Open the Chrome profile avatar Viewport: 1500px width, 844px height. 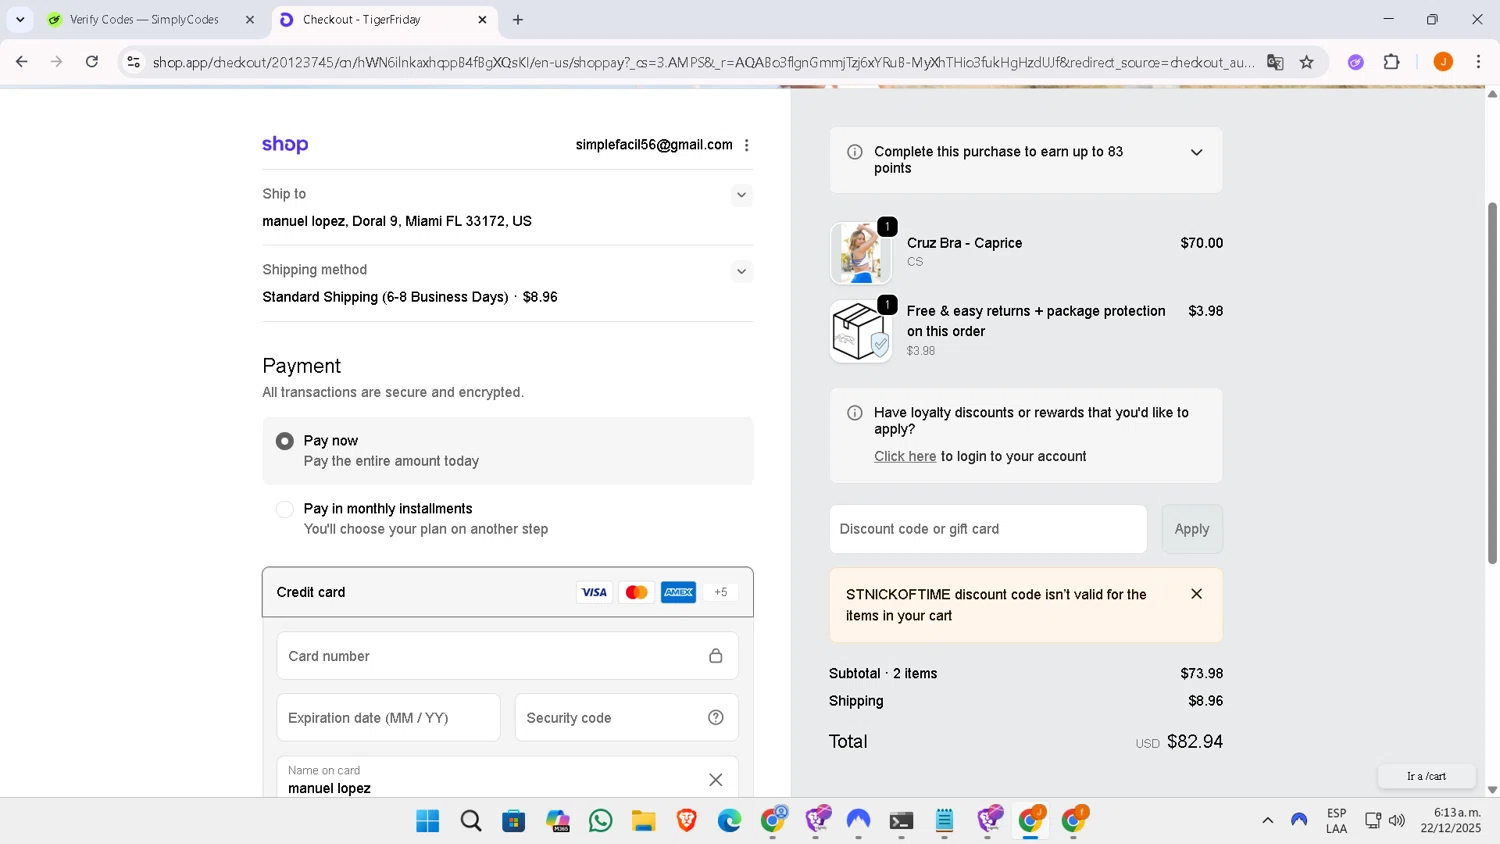1443,62
